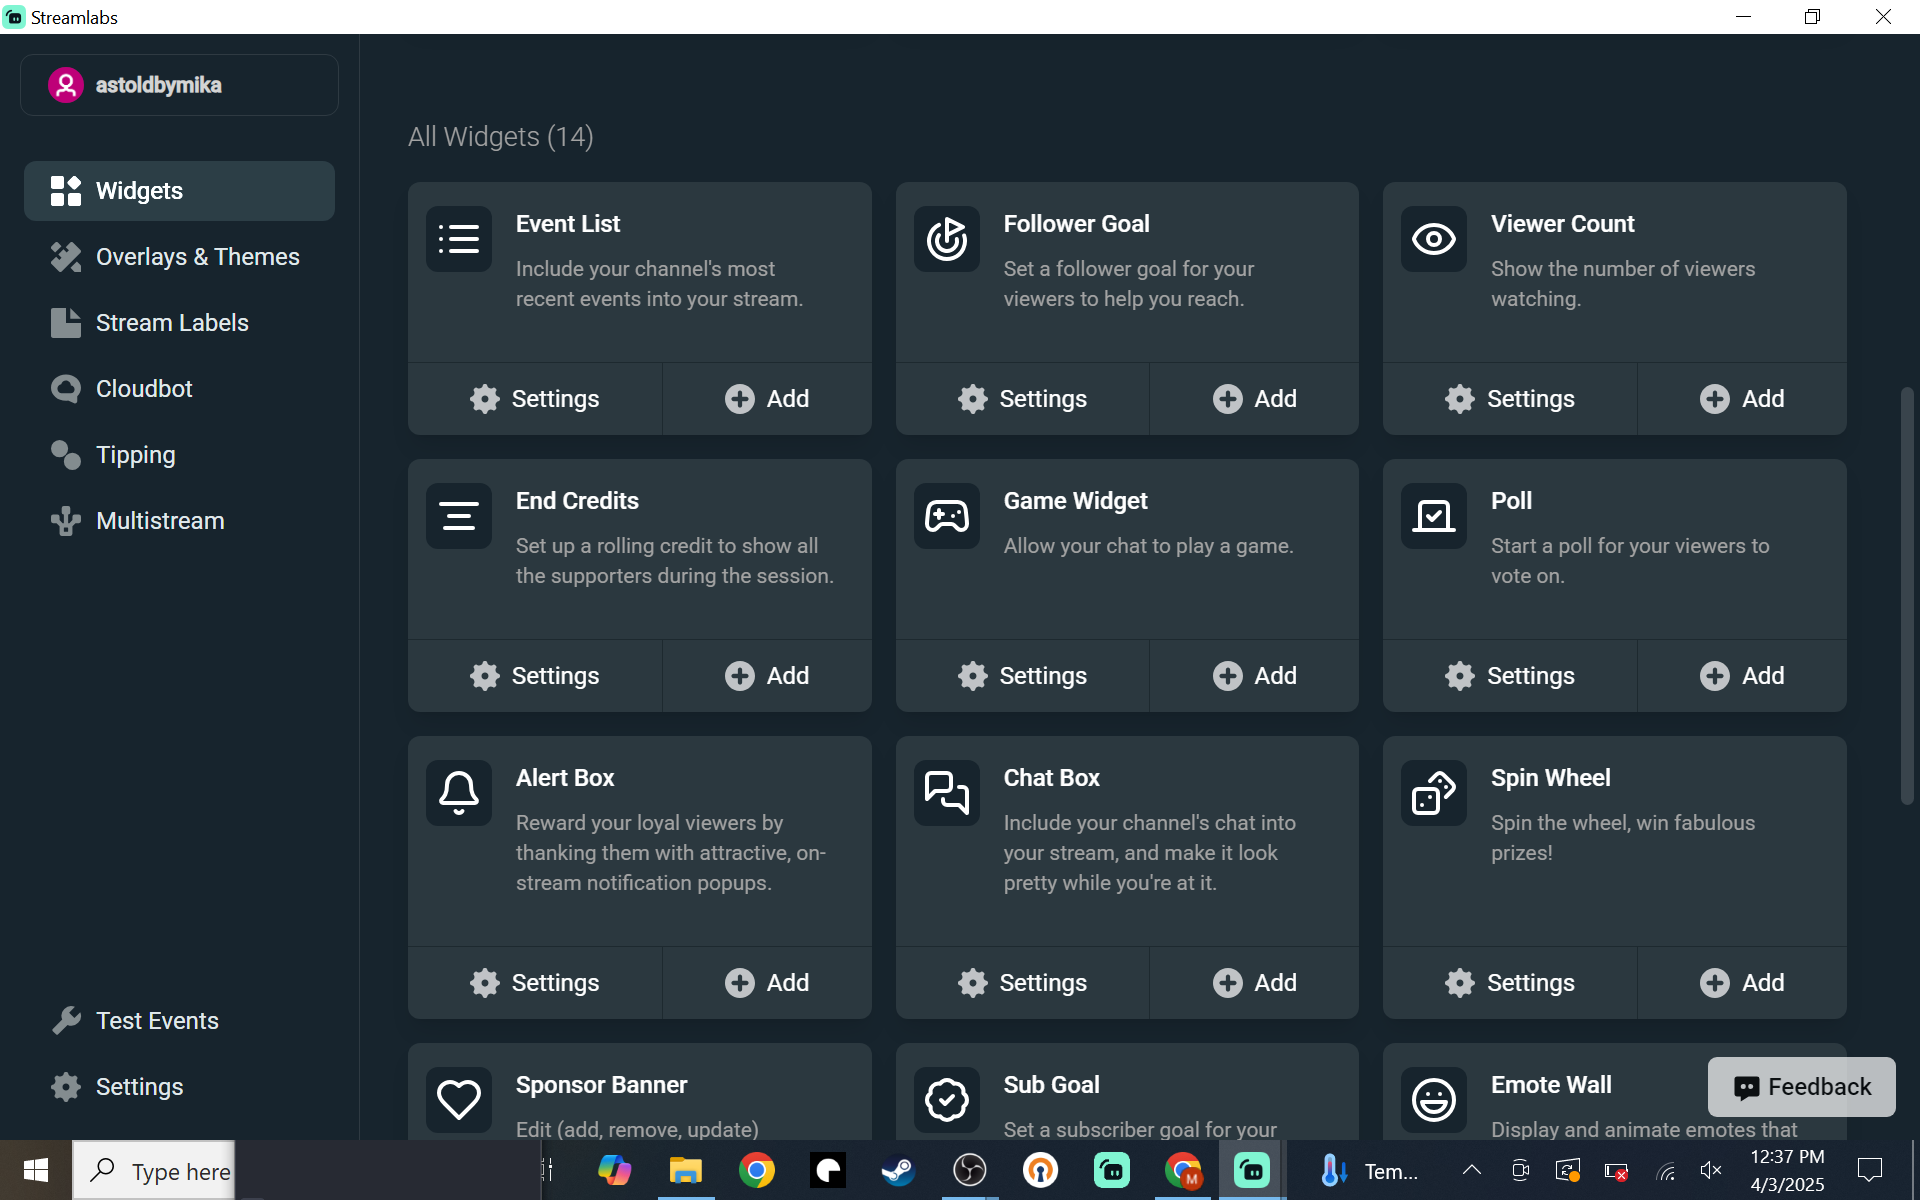Click the Game Widget controller icon
The height and width of the screenshot is (1200, 1920).
click(946, 515)
